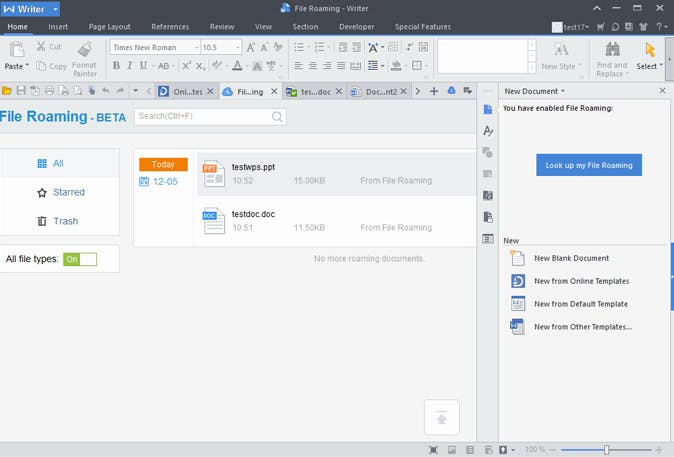This screenshot has height=457, width=674.
Task: Open the font size dropdown
Action: pyautogui.click(x=238, y=47)
